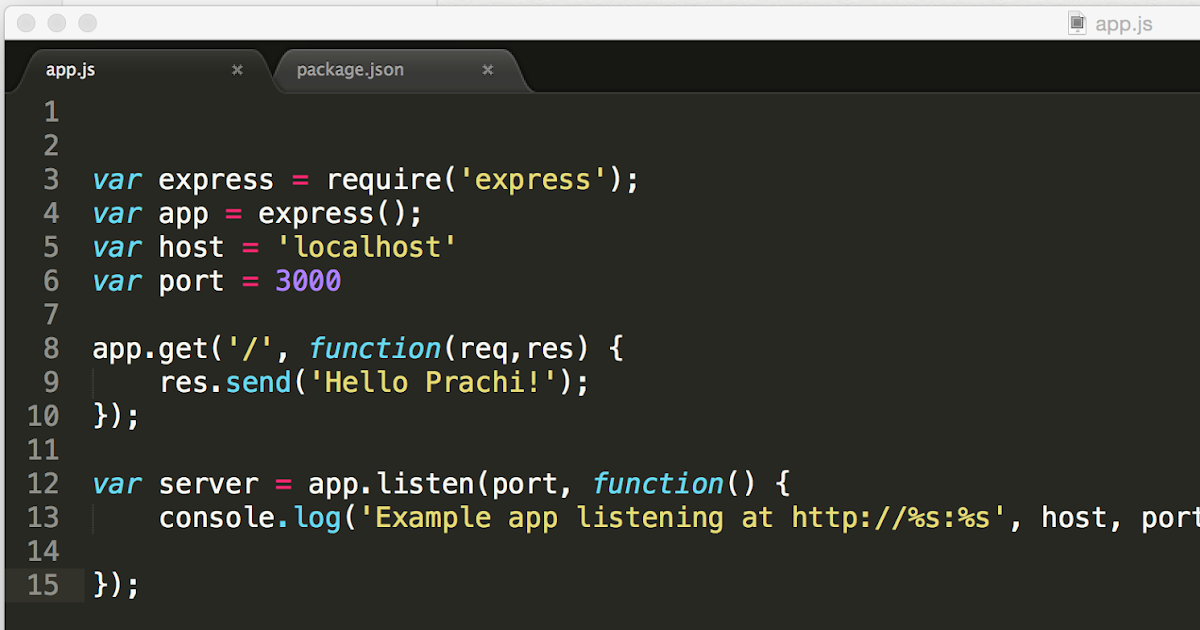Click the third window zoom button
Image resolution: width=1200 pixels, height=630 pixels.
[87, 22]
